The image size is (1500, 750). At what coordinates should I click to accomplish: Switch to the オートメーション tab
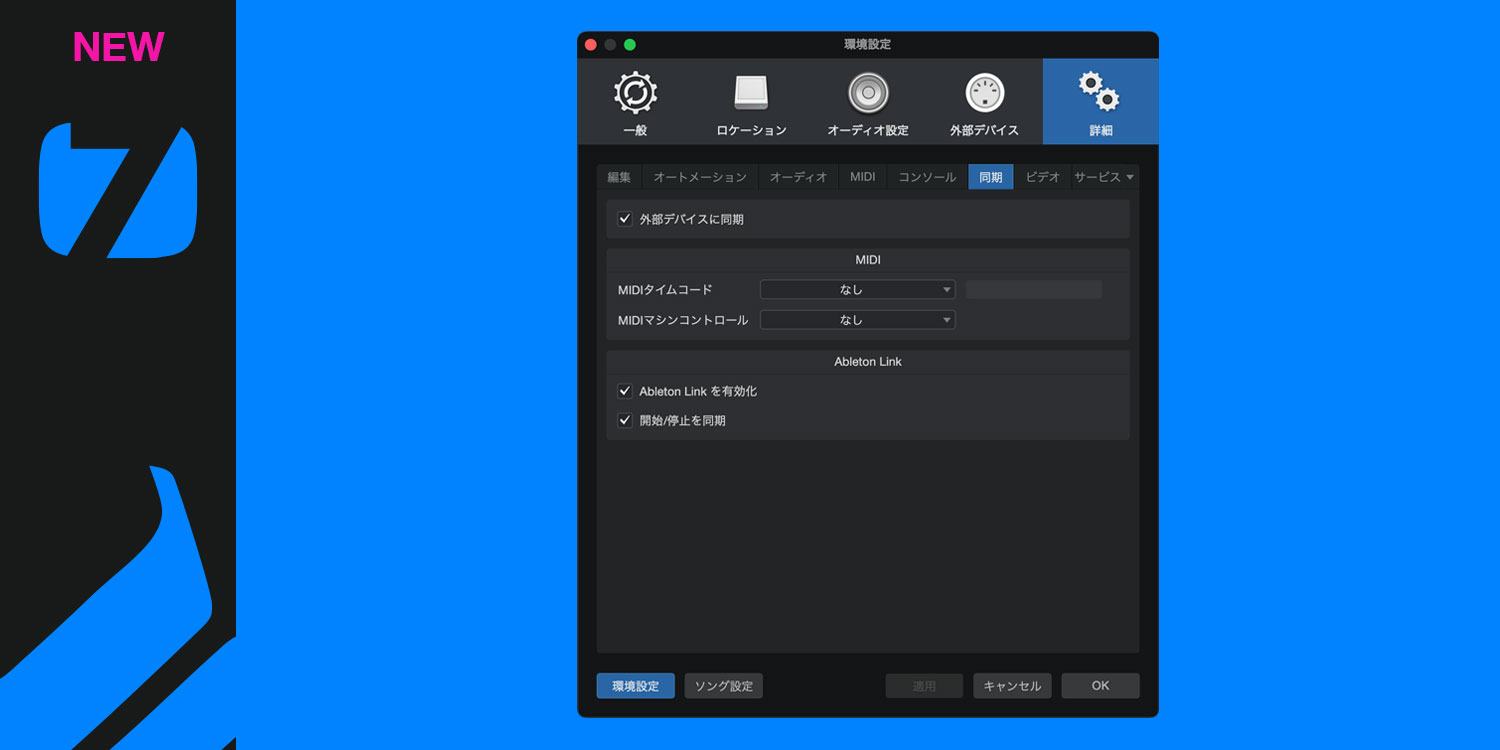click(x=700, y=177)
